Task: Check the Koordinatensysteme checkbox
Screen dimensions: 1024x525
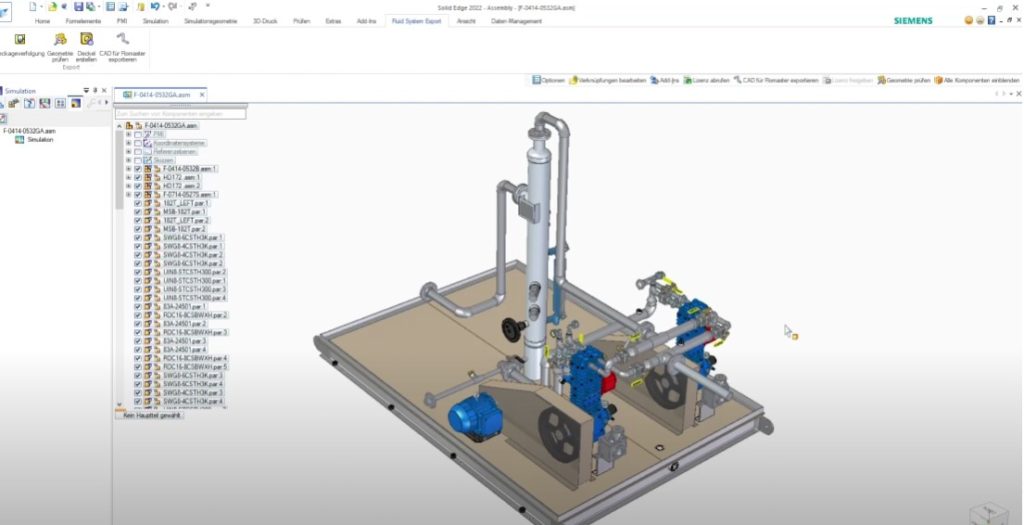Action: coord(138,143)
